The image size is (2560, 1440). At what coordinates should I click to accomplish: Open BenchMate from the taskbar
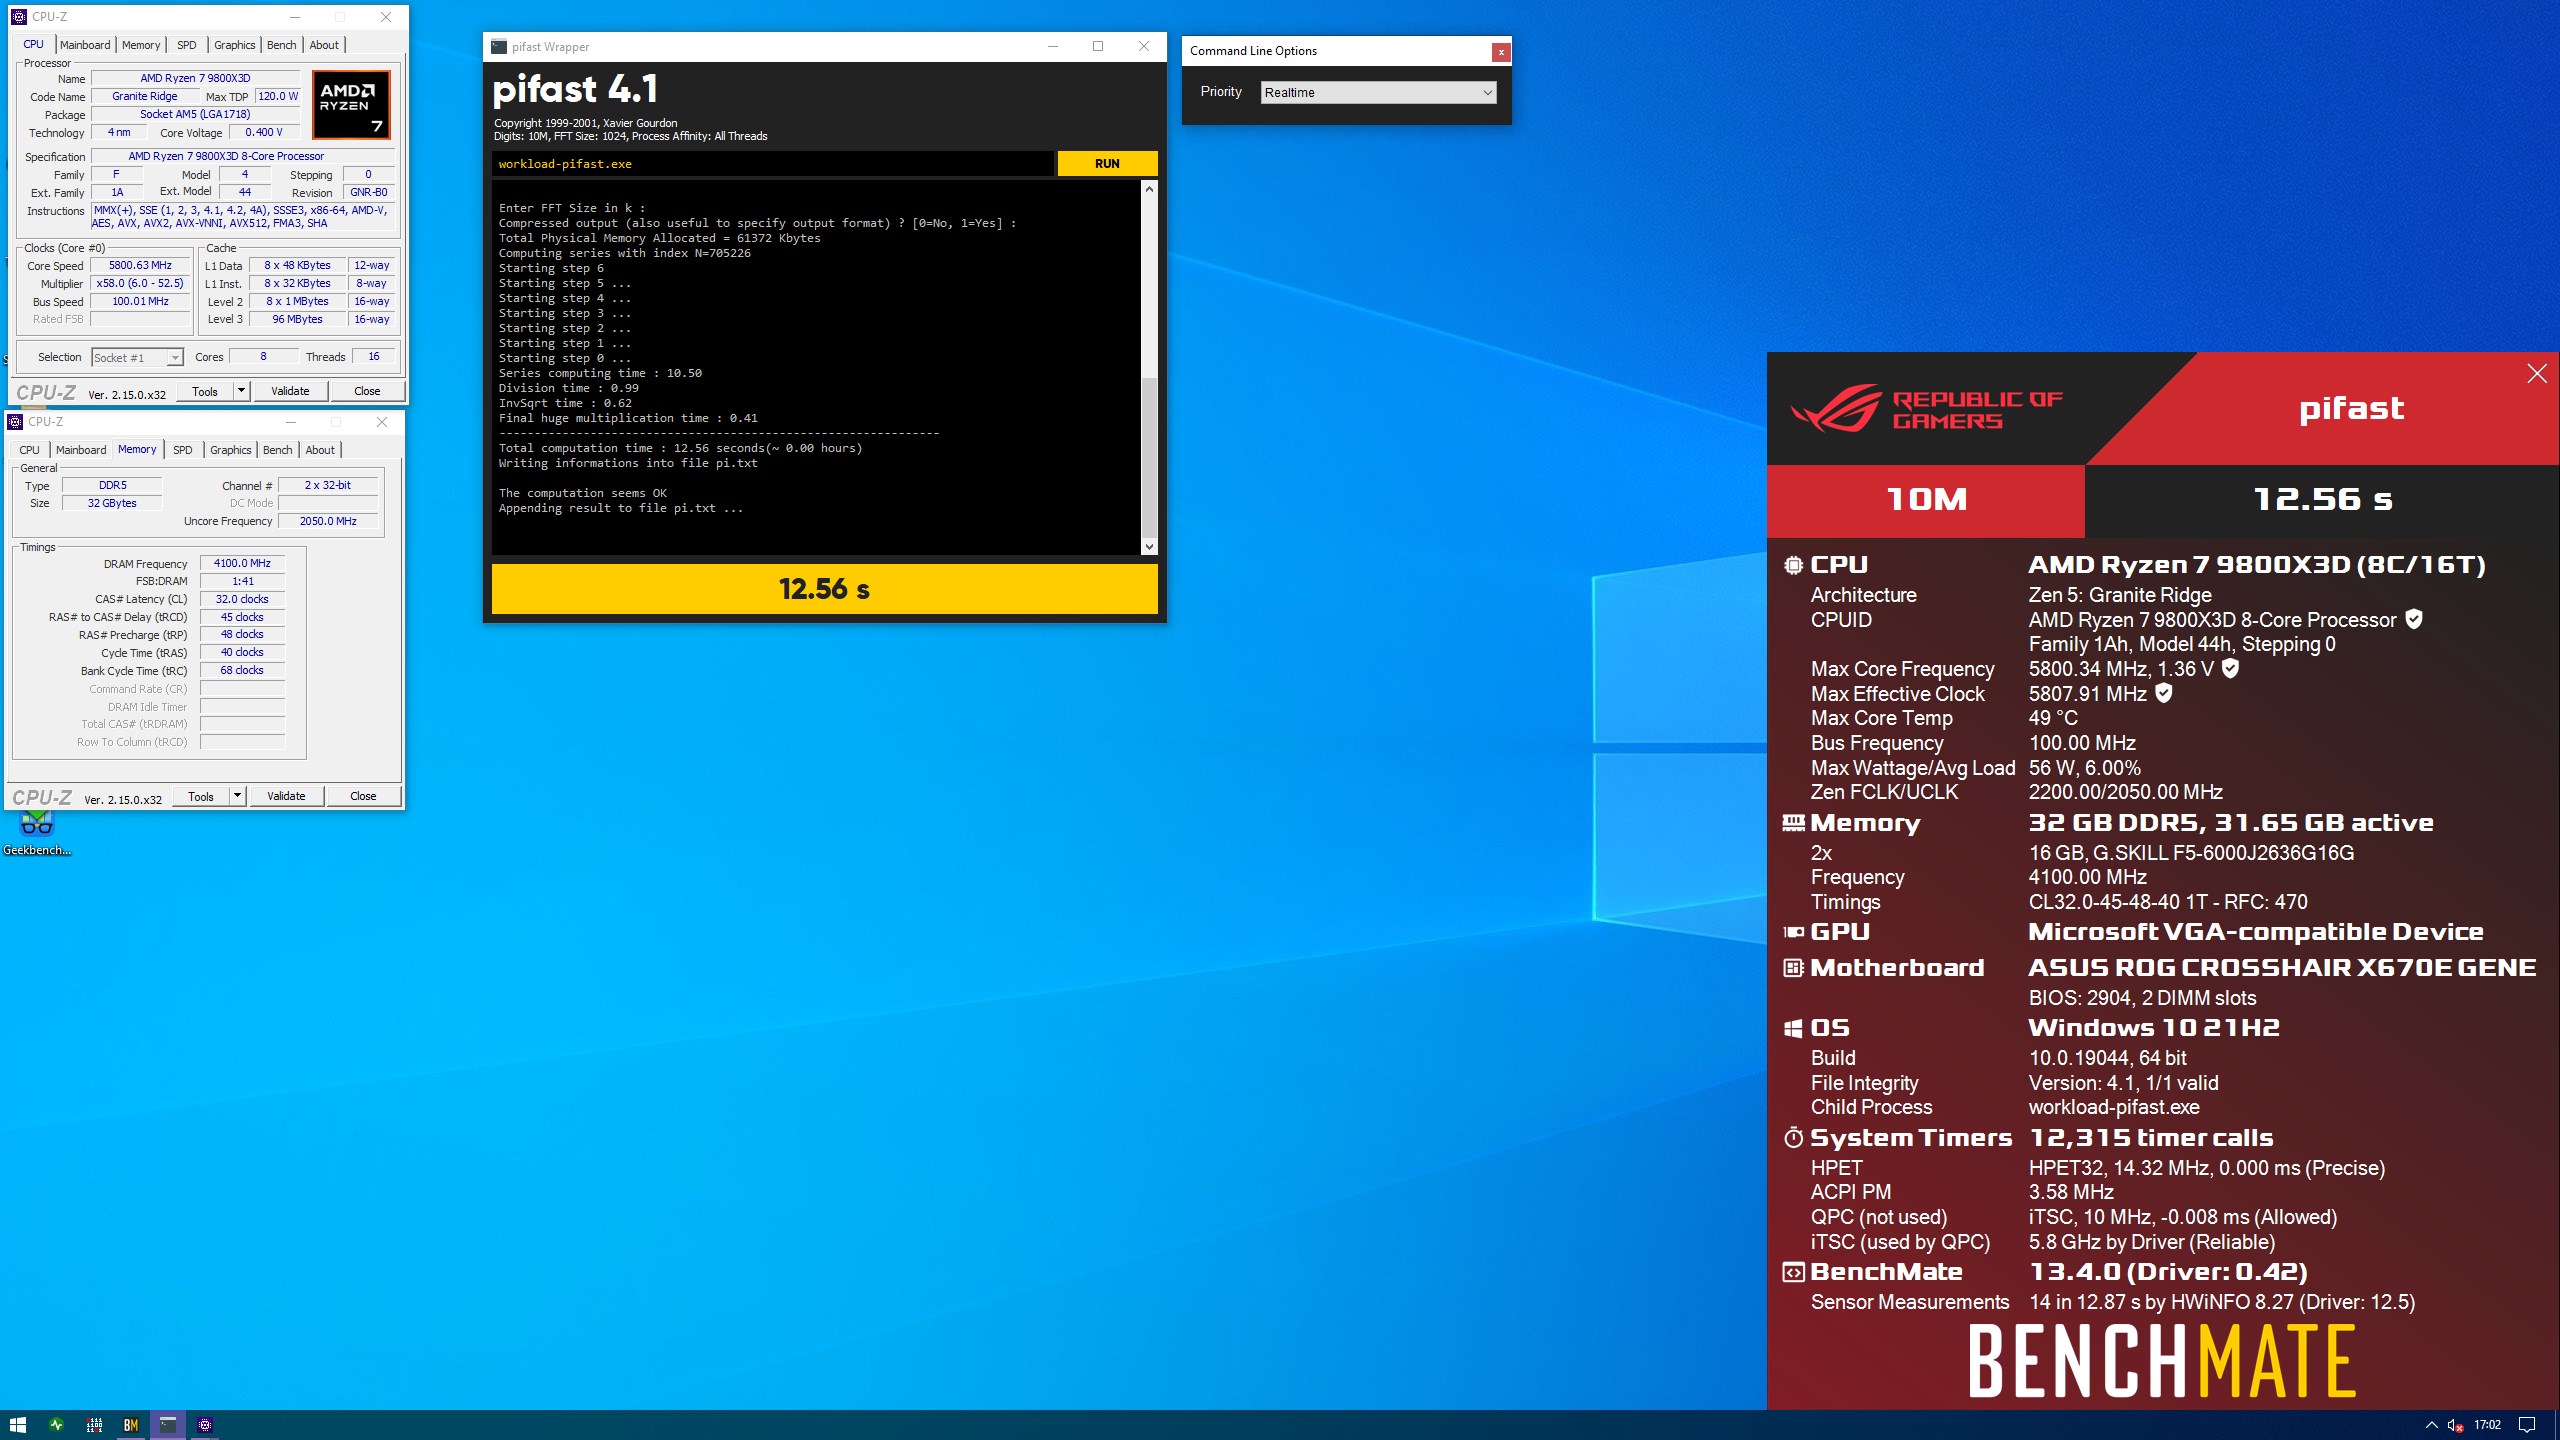131,1425
